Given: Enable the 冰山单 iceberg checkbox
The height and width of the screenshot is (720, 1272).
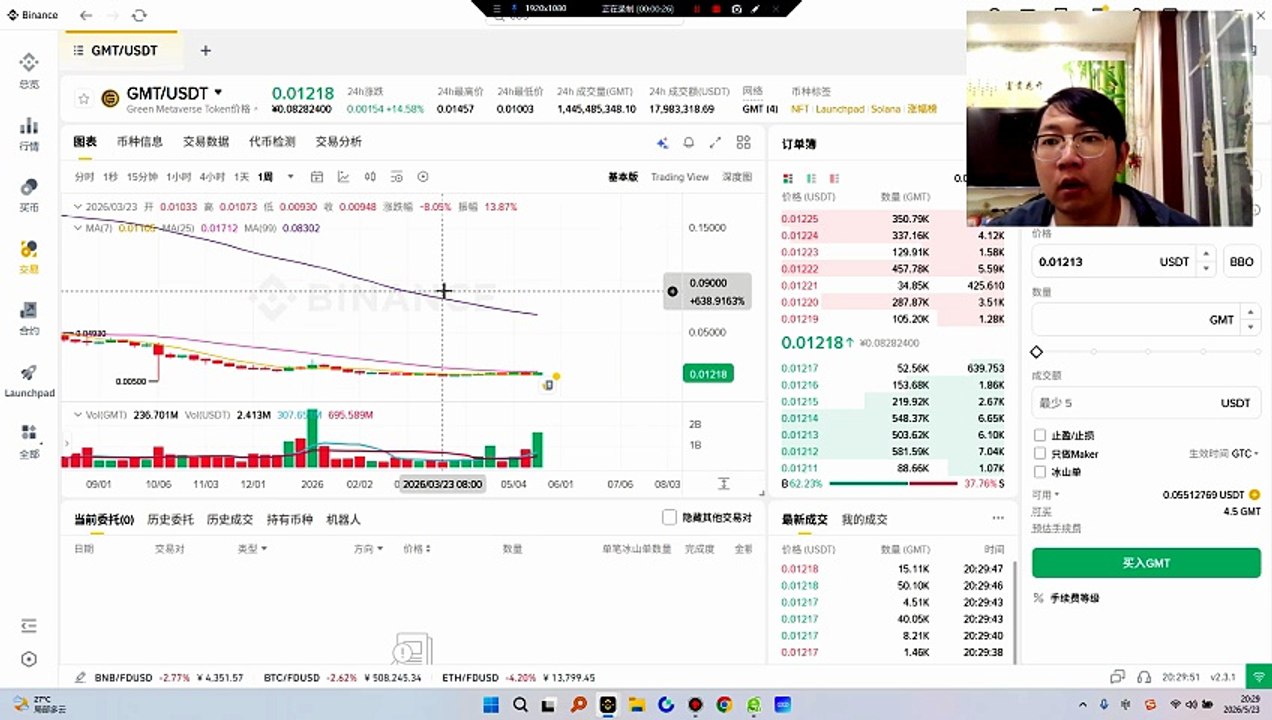Looking at the screenshot, I should 1041,472.
